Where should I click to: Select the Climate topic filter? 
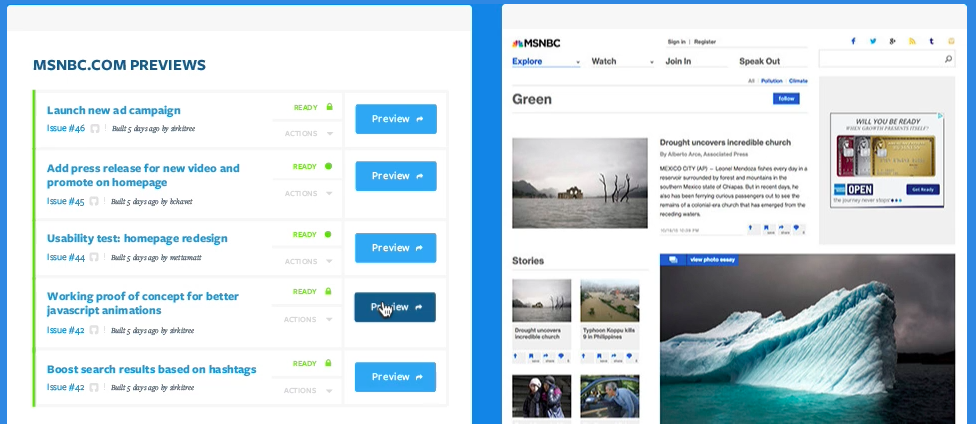[798, 81]
